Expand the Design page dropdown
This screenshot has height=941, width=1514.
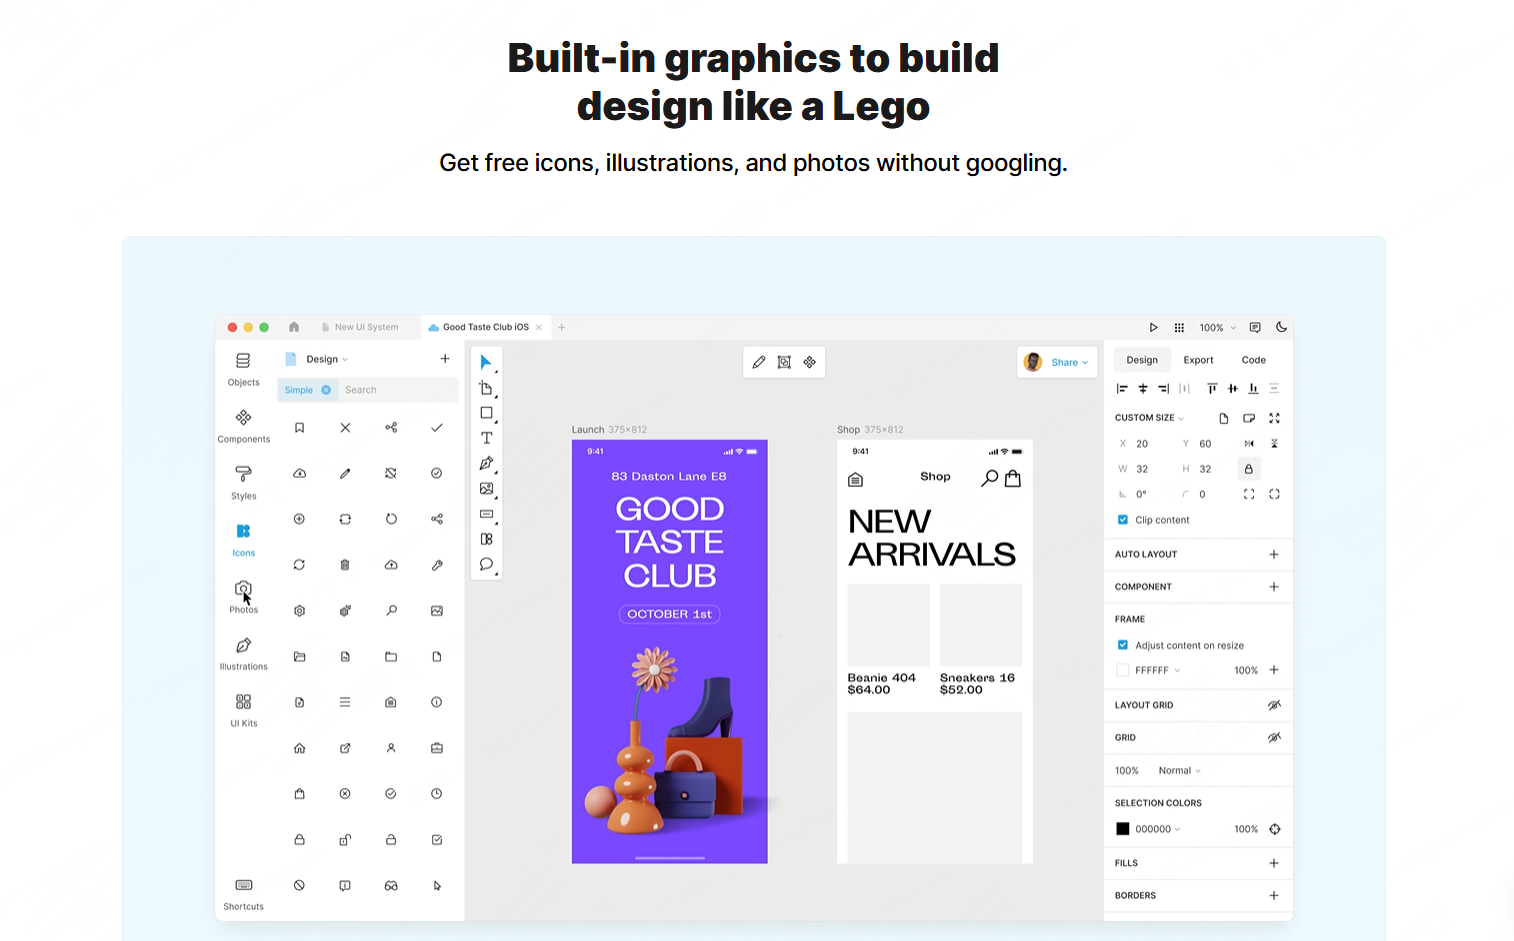point(327,359)
